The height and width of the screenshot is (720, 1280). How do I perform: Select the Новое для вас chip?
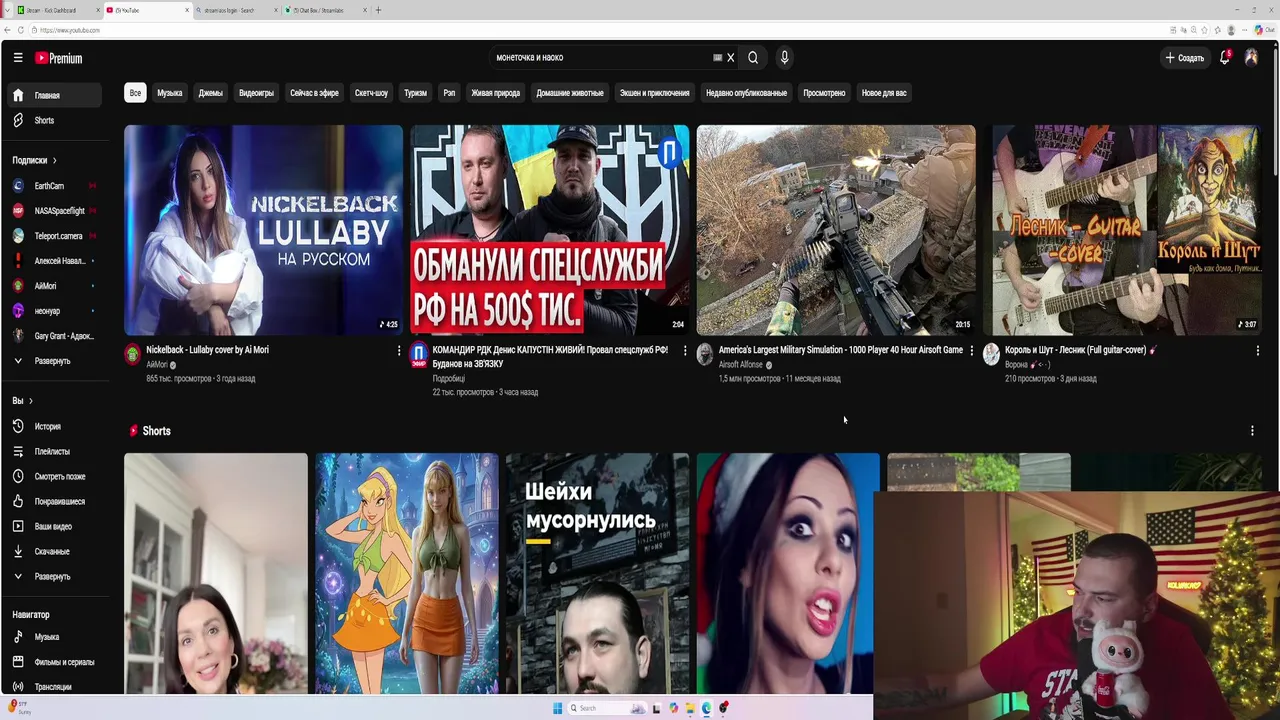click(884, 93)
